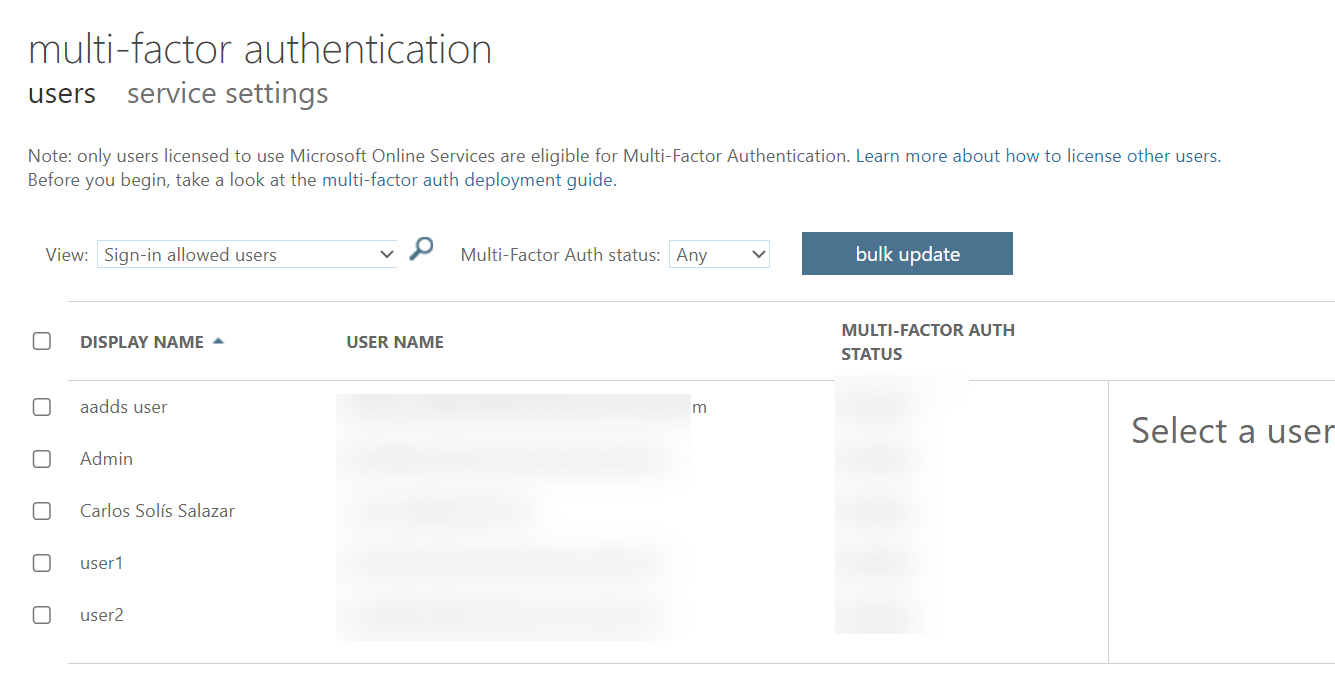Select the aadds user row name

(x=124, y=407)
